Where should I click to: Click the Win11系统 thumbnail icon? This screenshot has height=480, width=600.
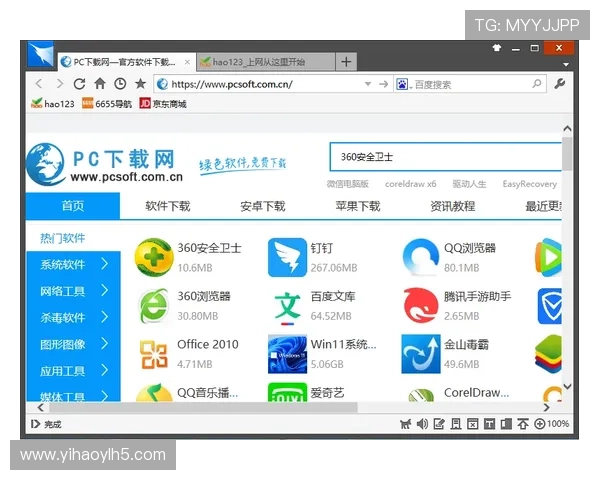[287, 354]
